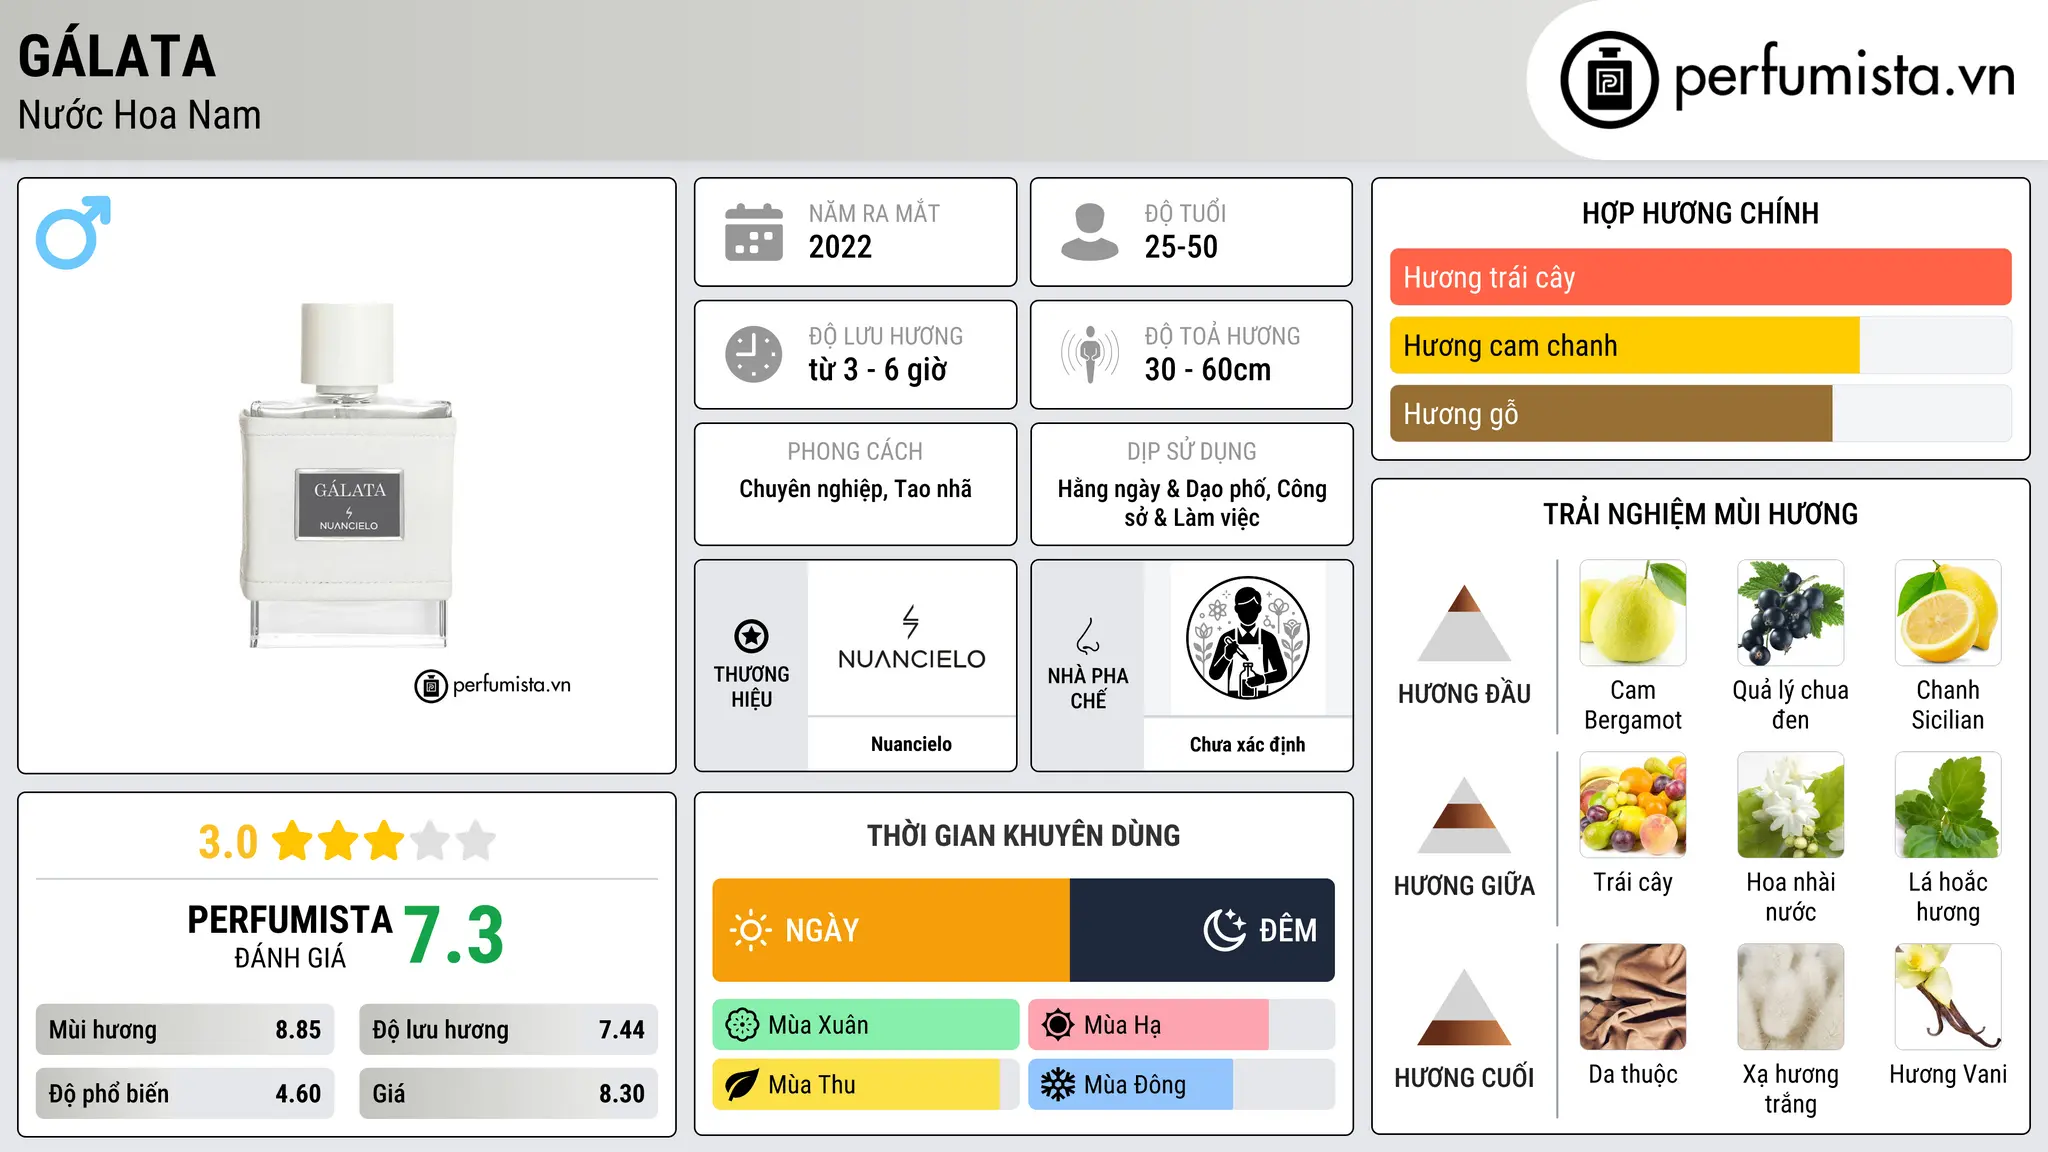Image resolution: width=2048 pixels, height=1152 pixels.
Task: Click the first yellow rating star
Action: point(293,841)
